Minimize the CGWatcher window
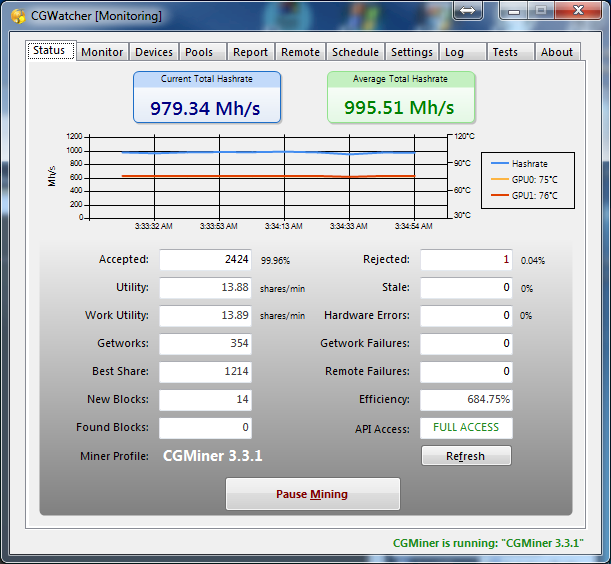611x564 pixels. (x=514, y=11)
